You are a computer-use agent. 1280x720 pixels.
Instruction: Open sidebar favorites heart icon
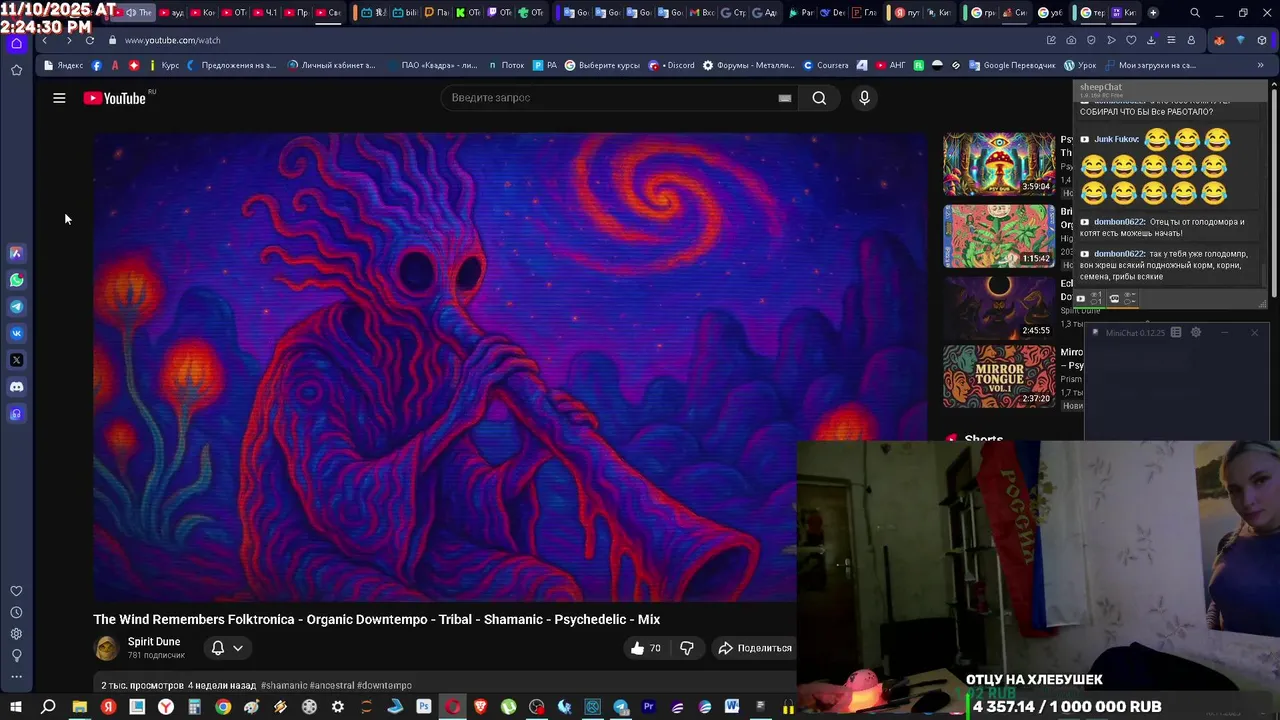pos(16,591)
